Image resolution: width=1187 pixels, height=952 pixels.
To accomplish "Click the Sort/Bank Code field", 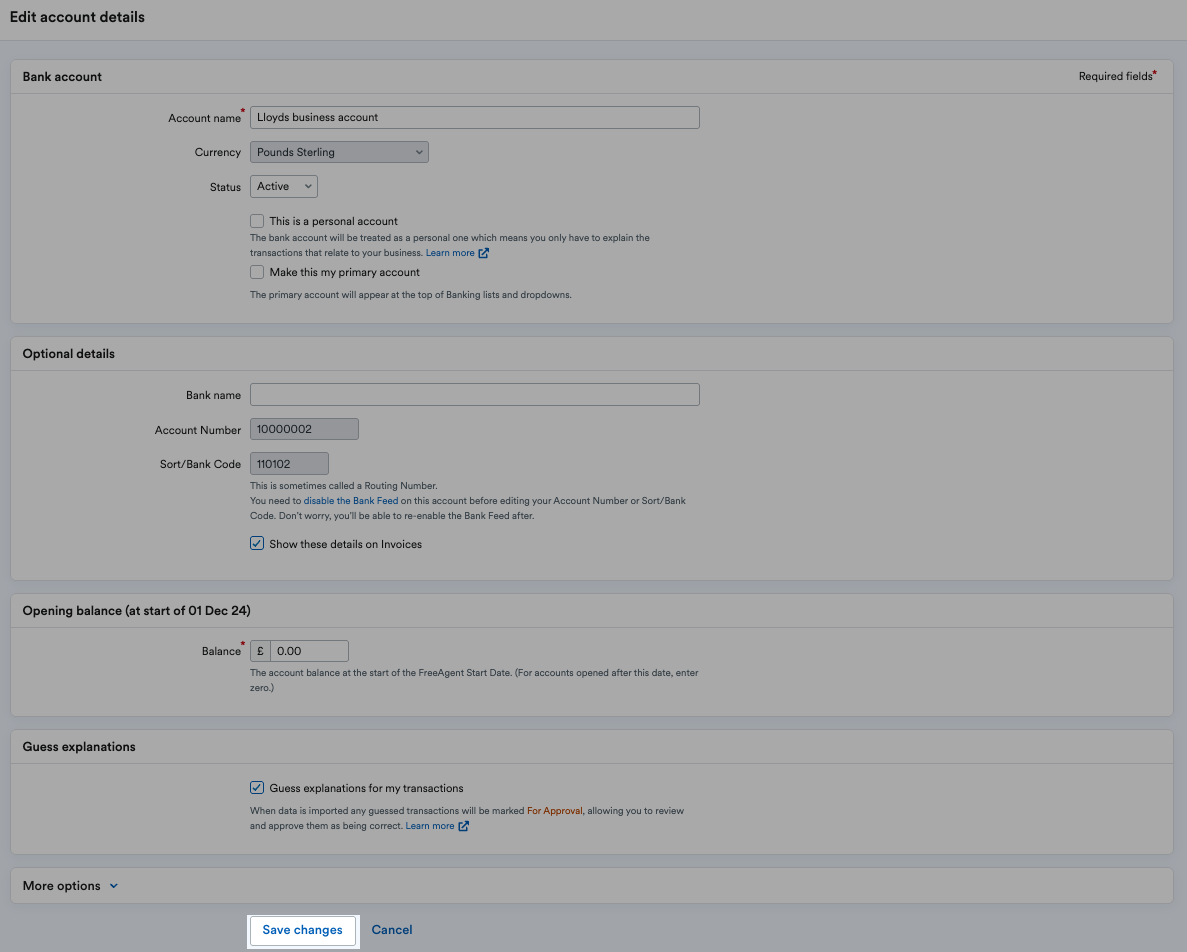I will coord(289,464).
